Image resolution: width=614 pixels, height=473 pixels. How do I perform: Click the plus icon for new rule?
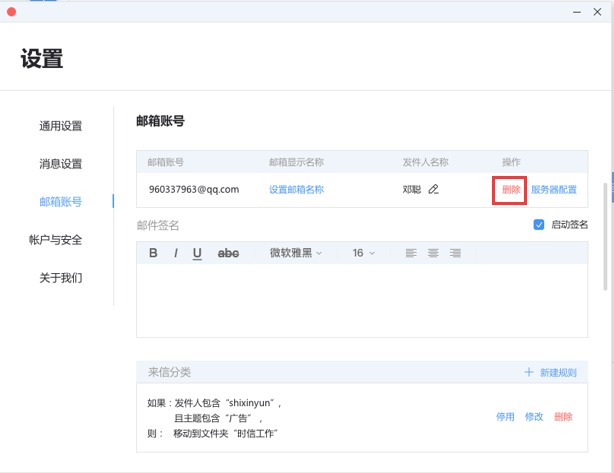point(529,372)
